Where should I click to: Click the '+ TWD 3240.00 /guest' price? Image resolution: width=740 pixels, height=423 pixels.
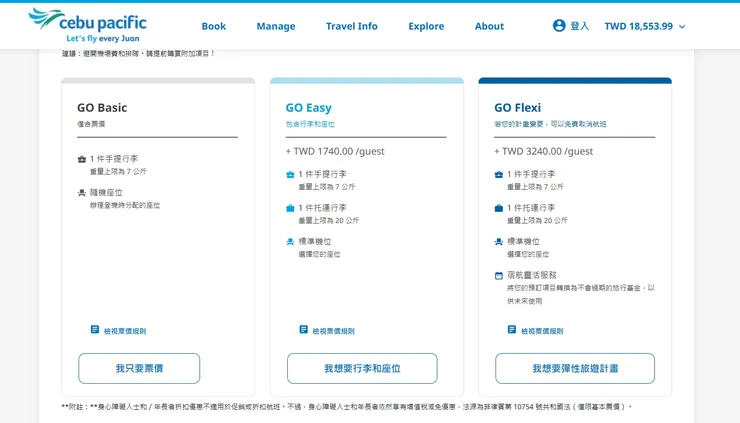pos(544,151)
